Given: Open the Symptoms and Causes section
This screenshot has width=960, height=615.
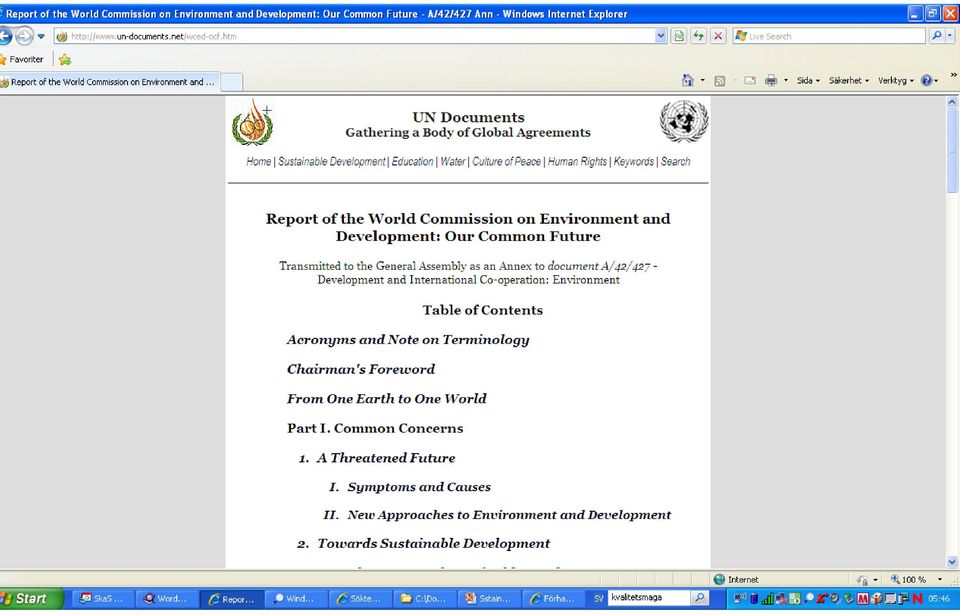Looking at the screenshot, I should click(x=419, y=487).
